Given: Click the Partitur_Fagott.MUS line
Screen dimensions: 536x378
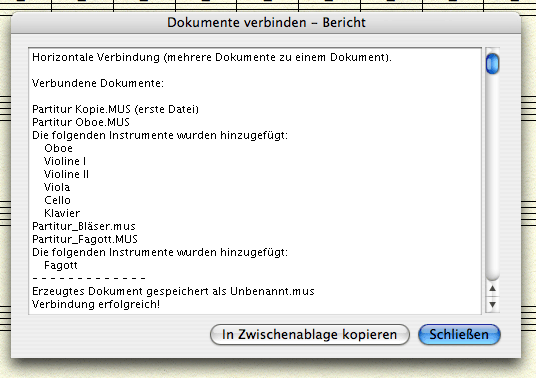Looking at the screenshot, I should (85, 239).
